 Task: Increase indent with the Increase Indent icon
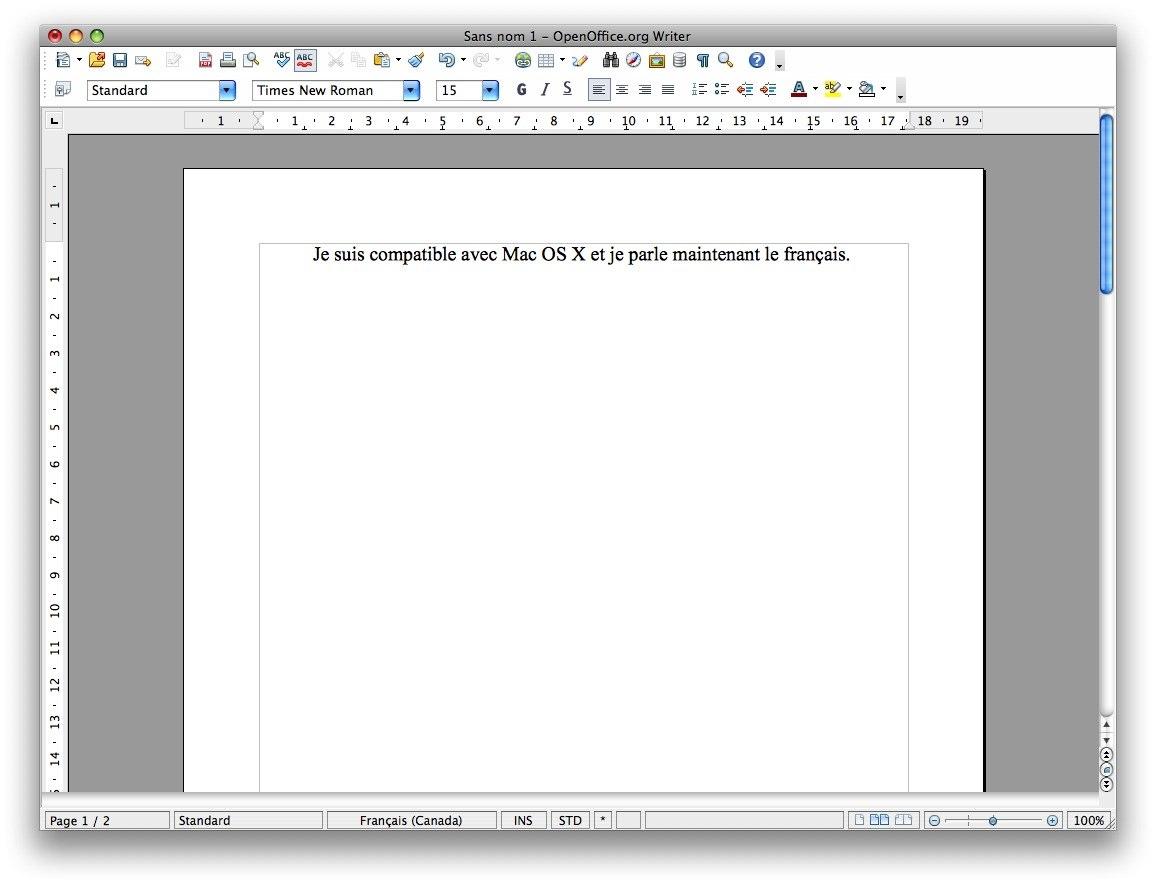click(x=768, y=90)
